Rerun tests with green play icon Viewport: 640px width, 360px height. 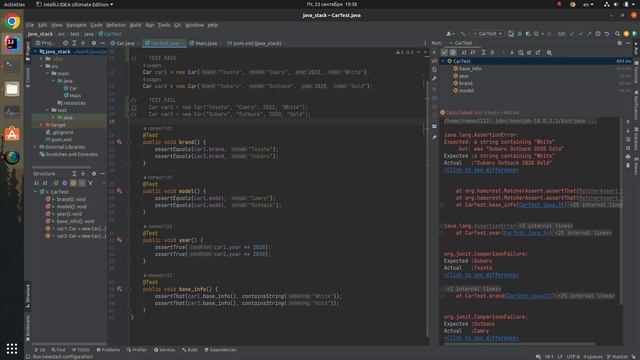434,52
